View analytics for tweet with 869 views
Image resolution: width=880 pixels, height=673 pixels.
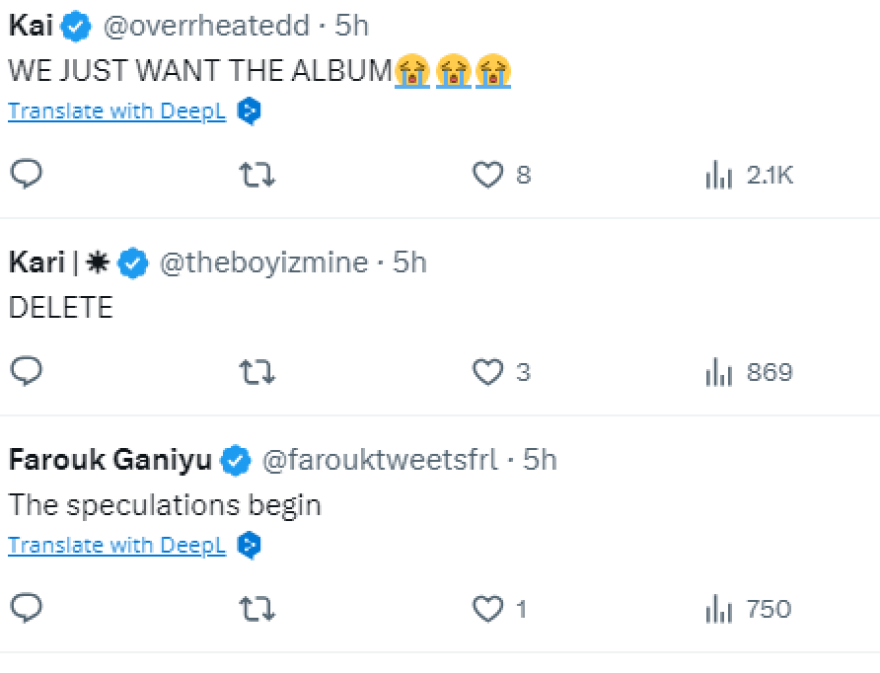(x=719, y=373)
